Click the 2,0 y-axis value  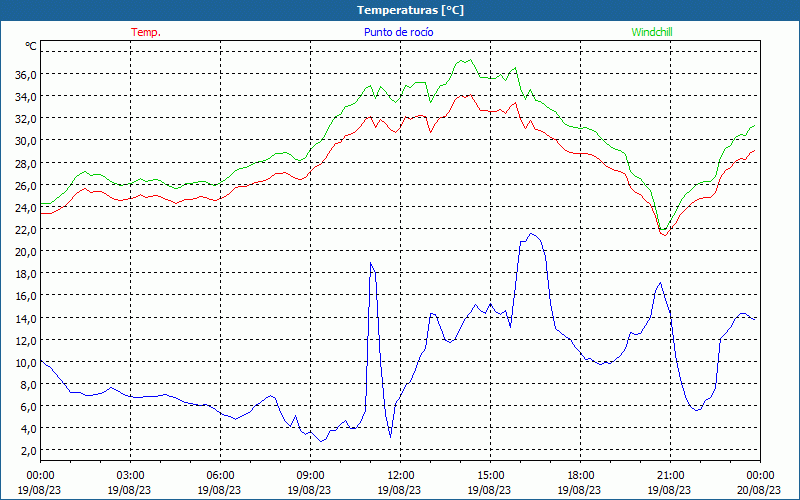click(28, 451)
